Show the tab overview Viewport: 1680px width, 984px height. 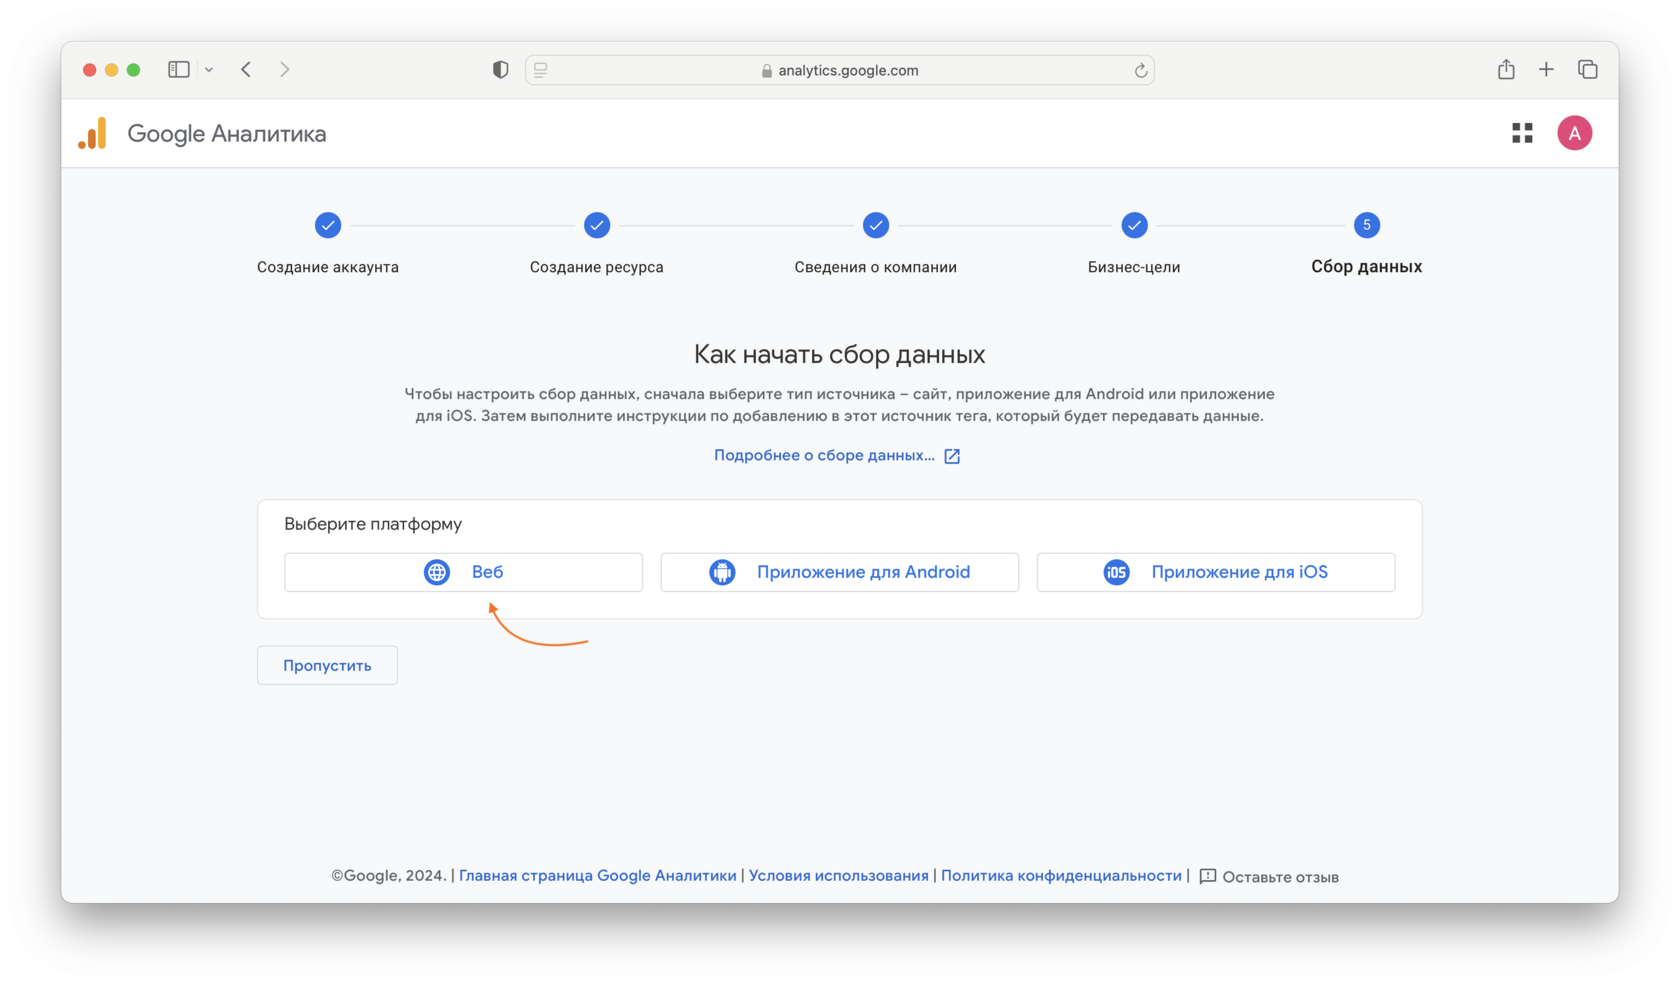coord(1587,69)
